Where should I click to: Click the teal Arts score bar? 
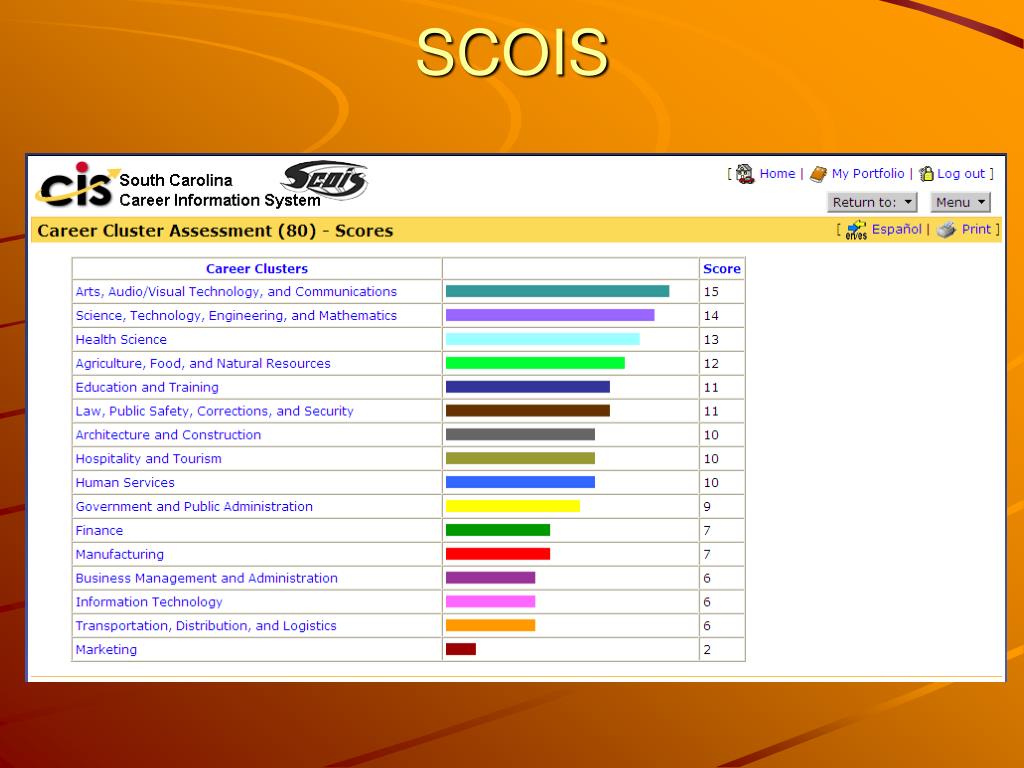pos(557,291)
